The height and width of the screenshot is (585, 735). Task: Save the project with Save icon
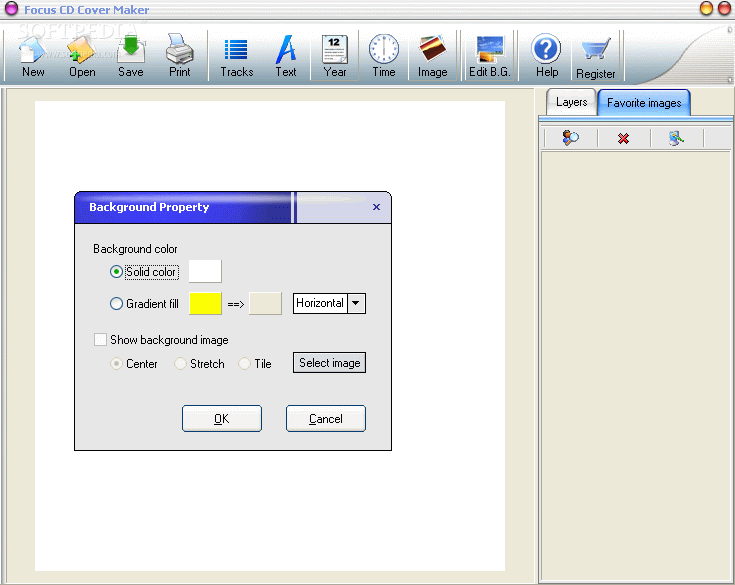point(131,56)
